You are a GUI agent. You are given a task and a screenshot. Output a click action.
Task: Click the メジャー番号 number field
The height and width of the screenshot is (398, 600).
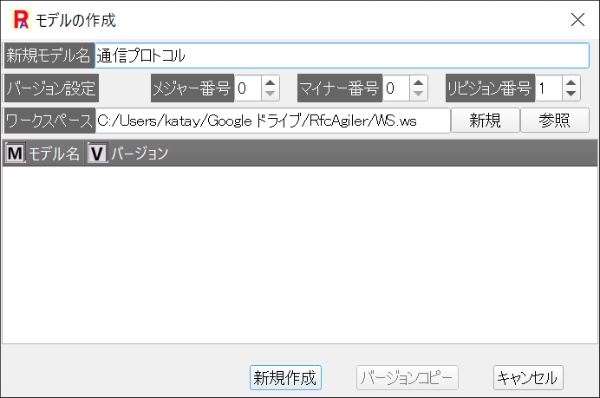point(248,88)
